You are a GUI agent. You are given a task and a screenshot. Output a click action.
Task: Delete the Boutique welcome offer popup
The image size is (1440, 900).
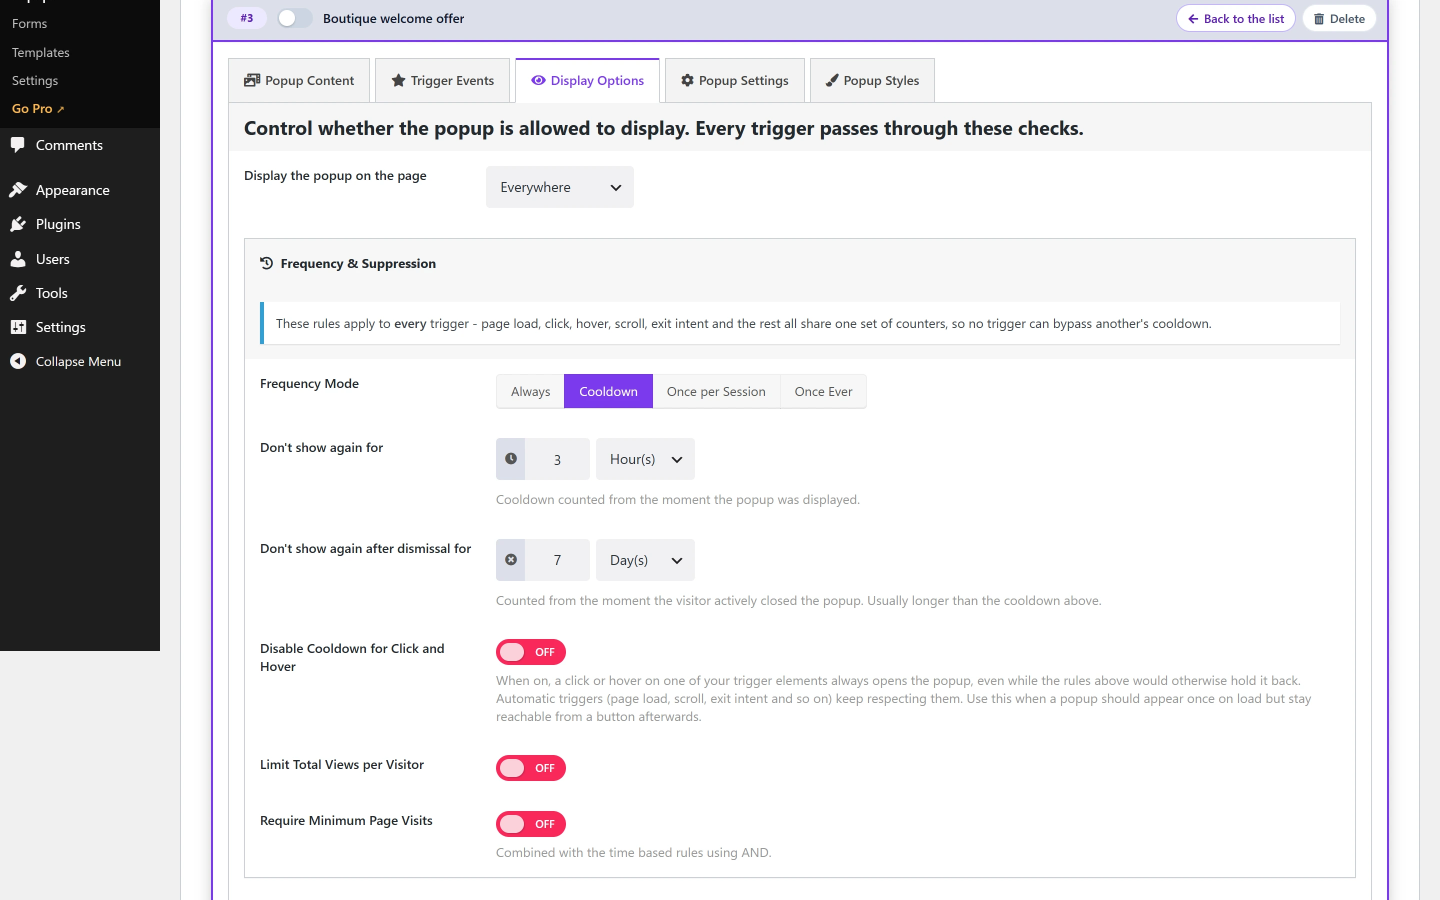tap(1339, 19)
